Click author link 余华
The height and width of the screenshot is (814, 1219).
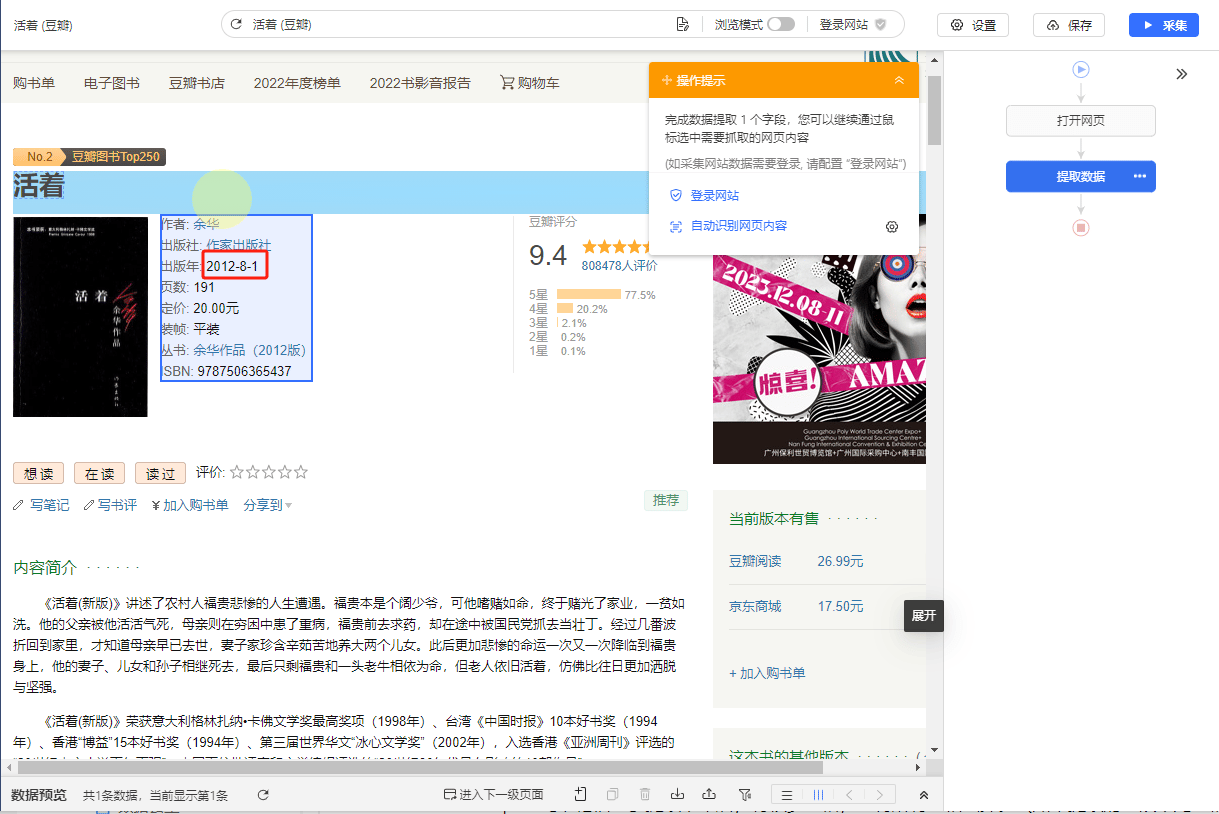coord(206,224)
